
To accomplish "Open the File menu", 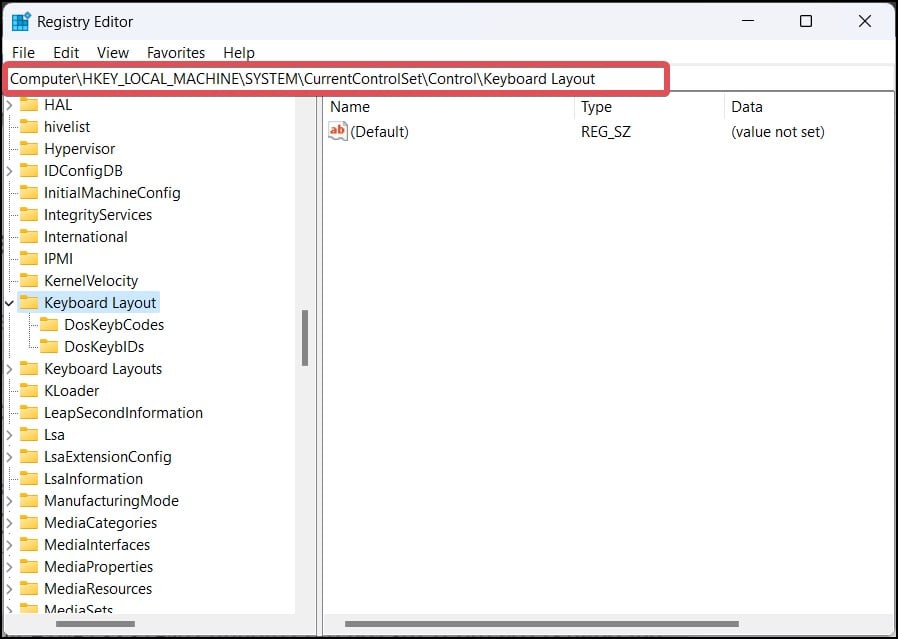I will [23, 53].
